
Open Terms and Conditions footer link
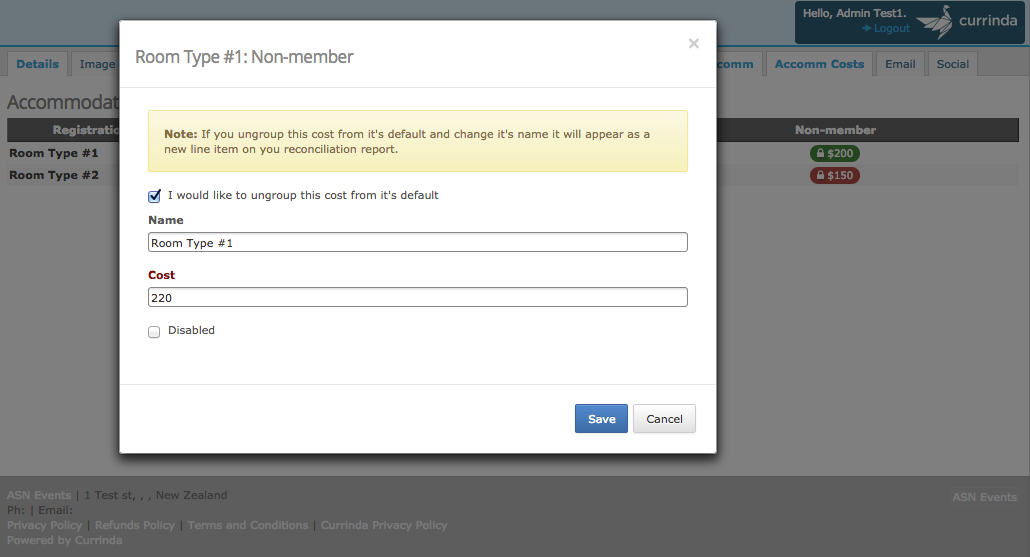248,525
